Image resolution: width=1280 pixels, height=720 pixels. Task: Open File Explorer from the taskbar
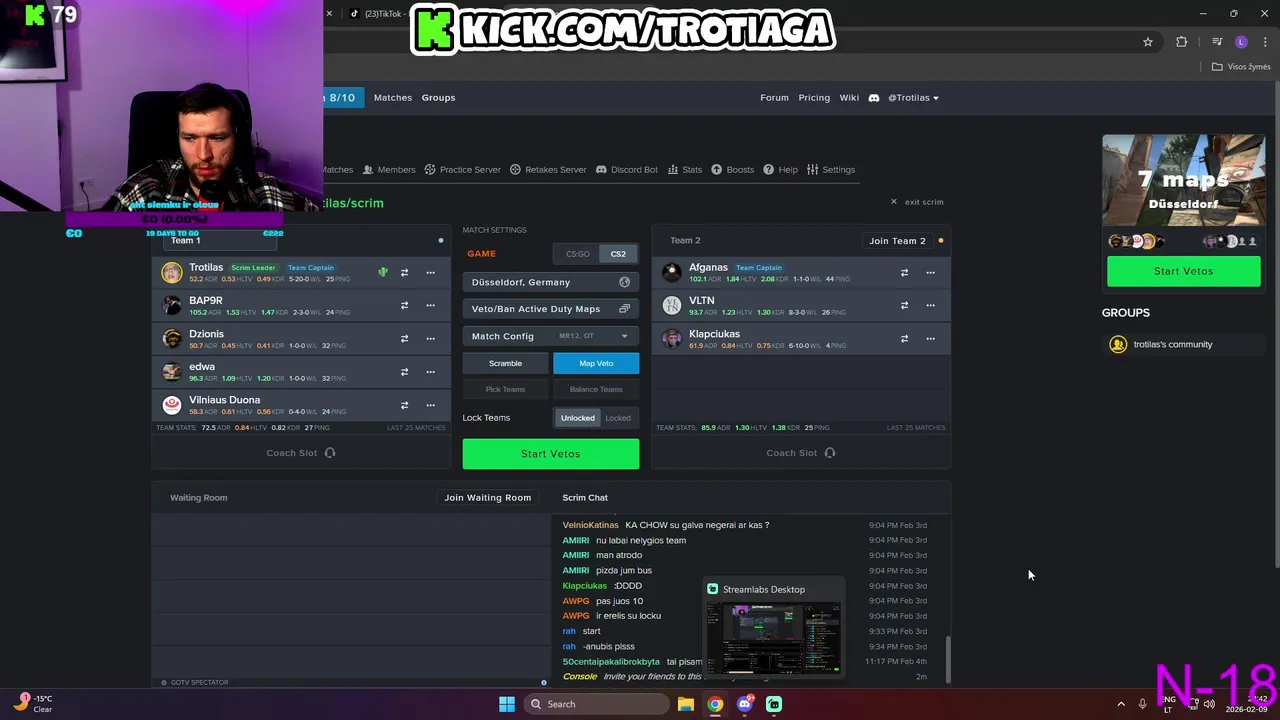click(685, 704)
